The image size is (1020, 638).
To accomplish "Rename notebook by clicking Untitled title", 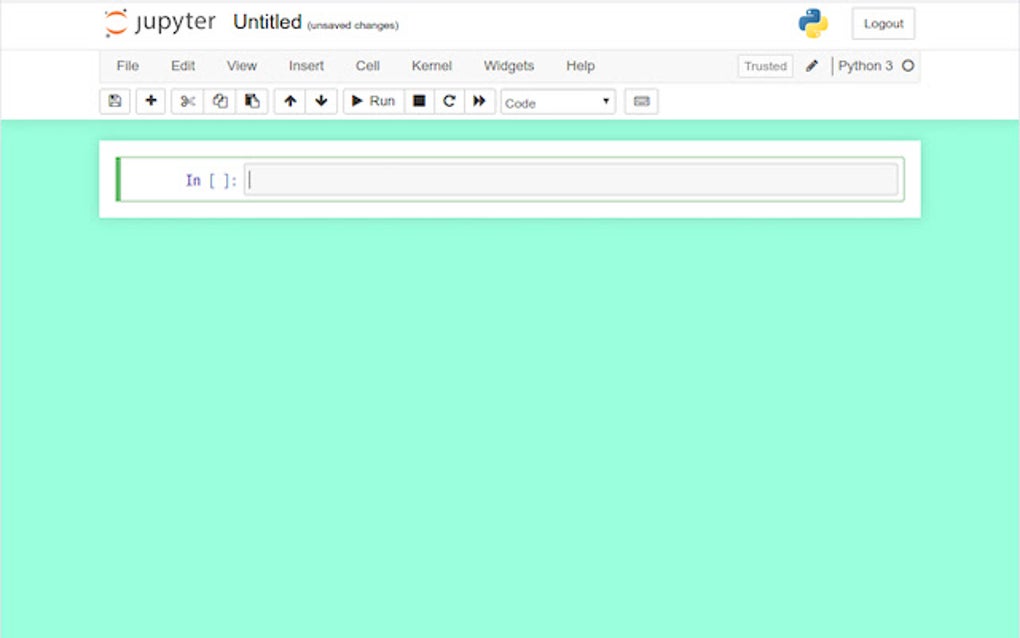I will coord(266,21).
